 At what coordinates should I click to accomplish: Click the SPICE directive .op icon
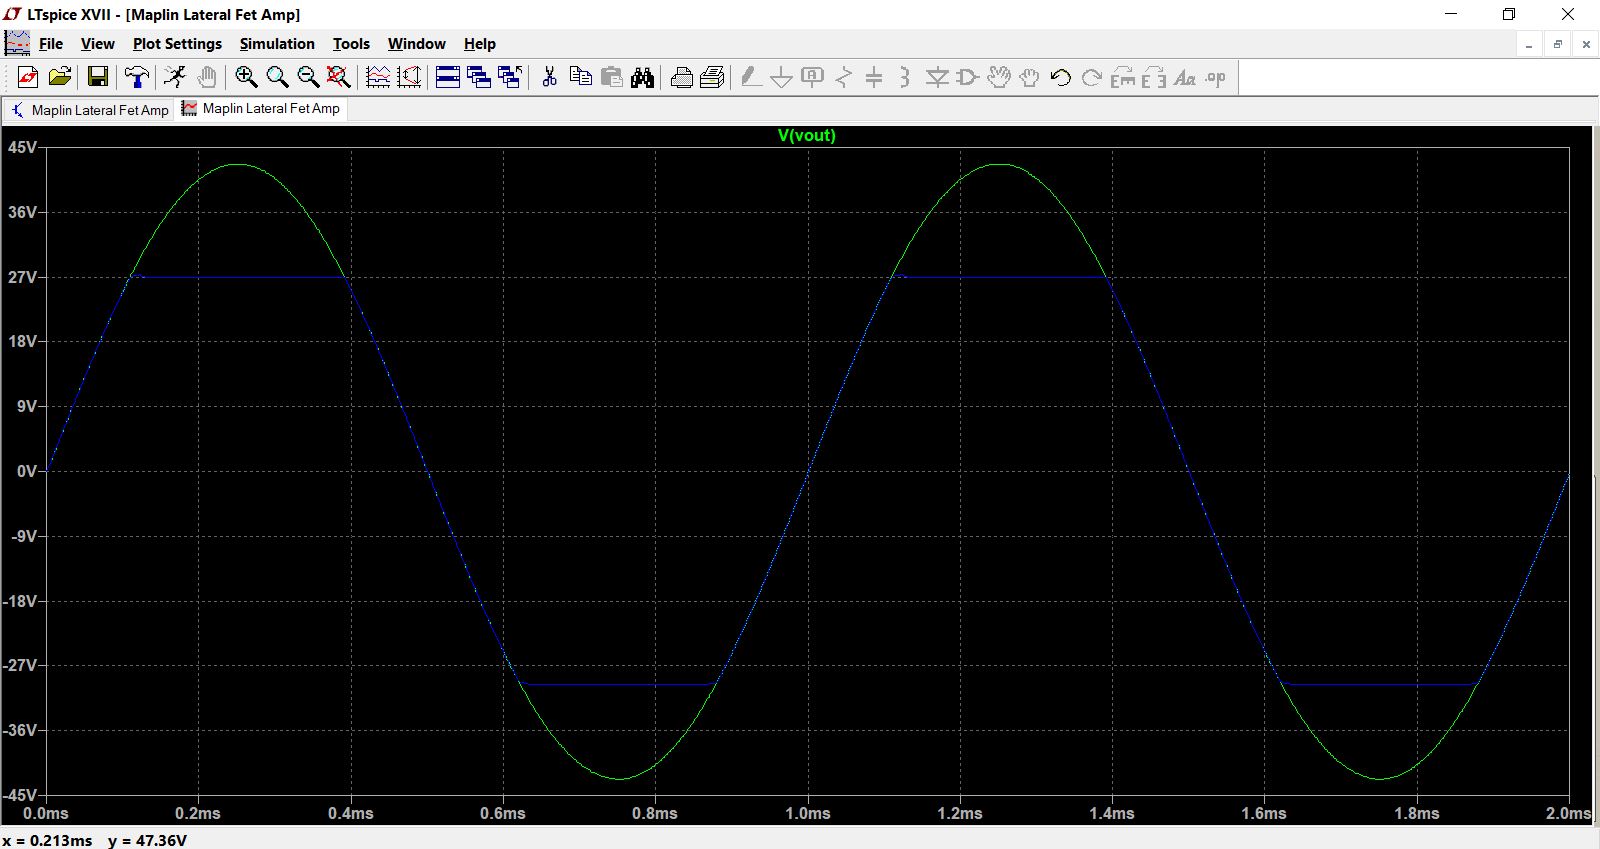point(1215,77)
